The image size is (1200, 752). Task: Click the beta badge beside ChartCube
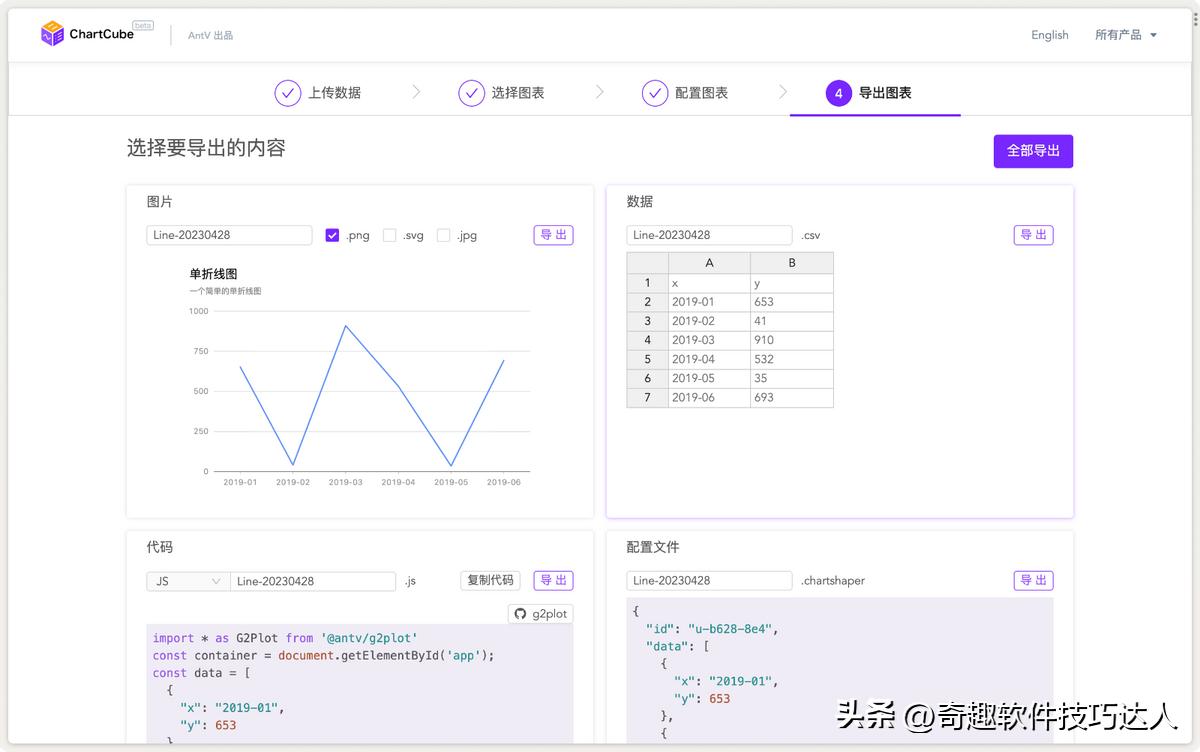click(143, 25)
